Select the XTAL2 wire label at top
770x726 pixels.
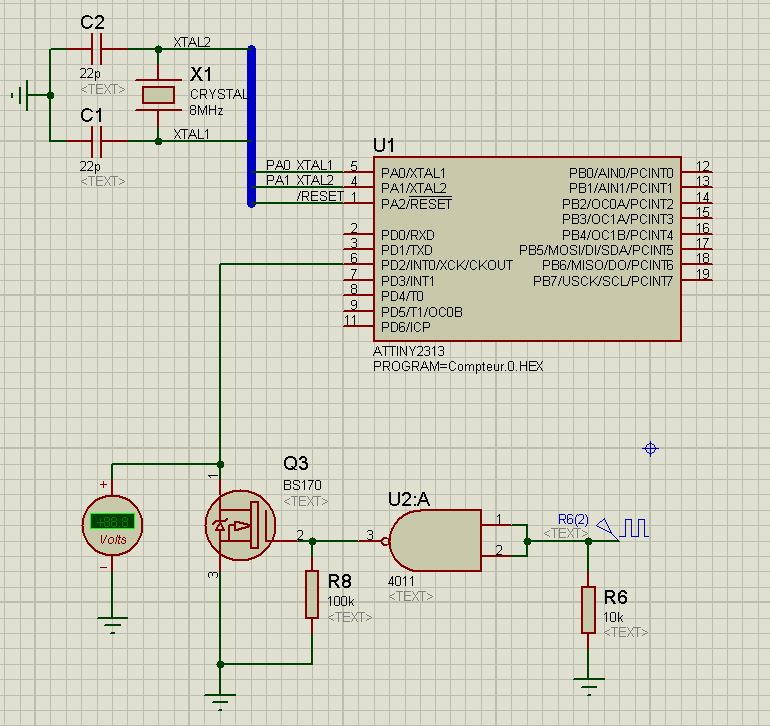coord(192,42)
